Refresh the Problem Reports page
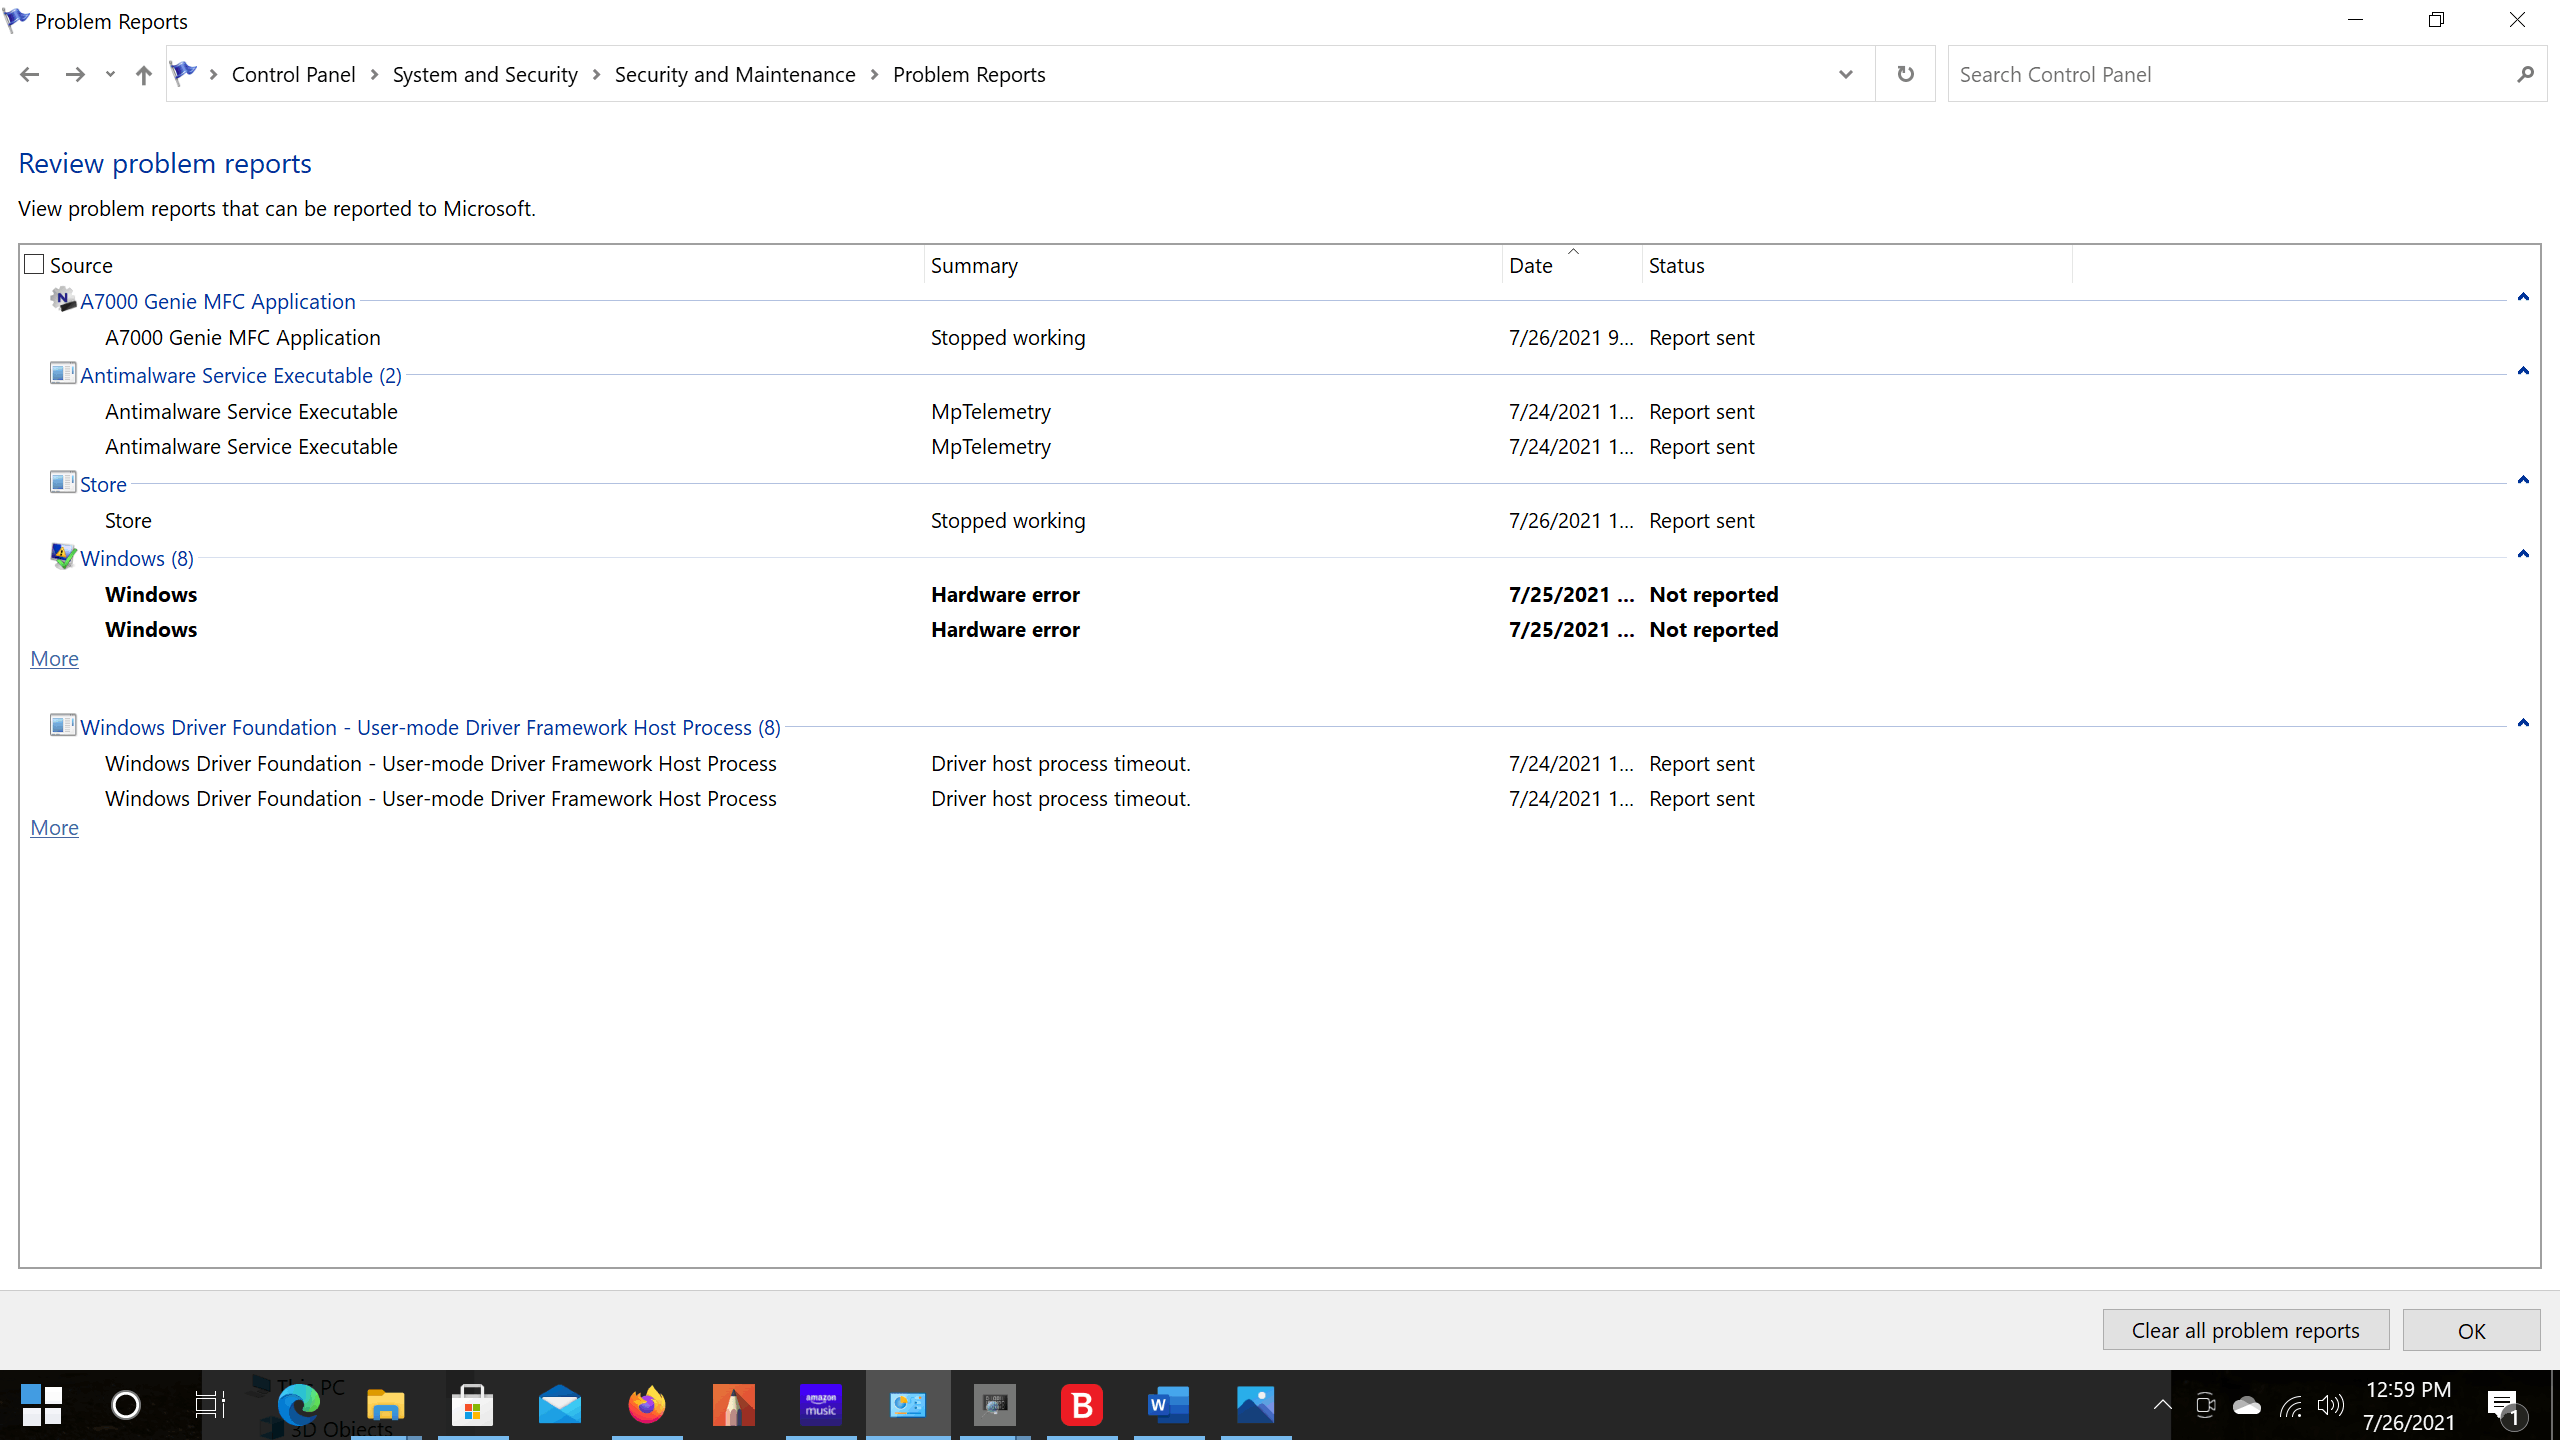The image size is (2560, 1440). tap(1905, 74)
